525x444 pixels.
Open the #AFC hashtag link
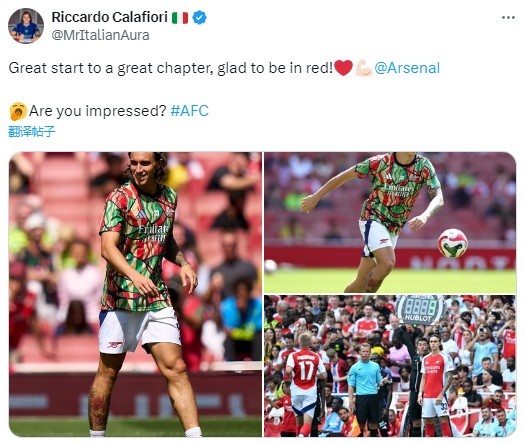189,111
